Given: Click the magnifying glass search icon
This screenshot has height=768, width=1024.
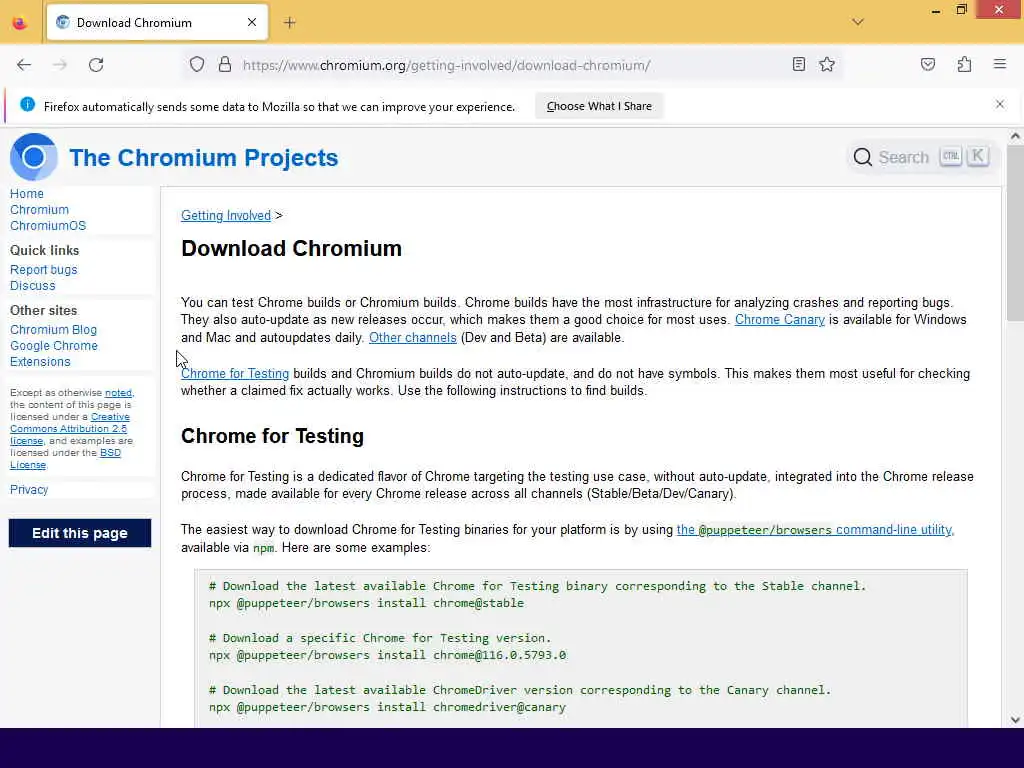Looking at the screenshot, I should click(862, 157).
